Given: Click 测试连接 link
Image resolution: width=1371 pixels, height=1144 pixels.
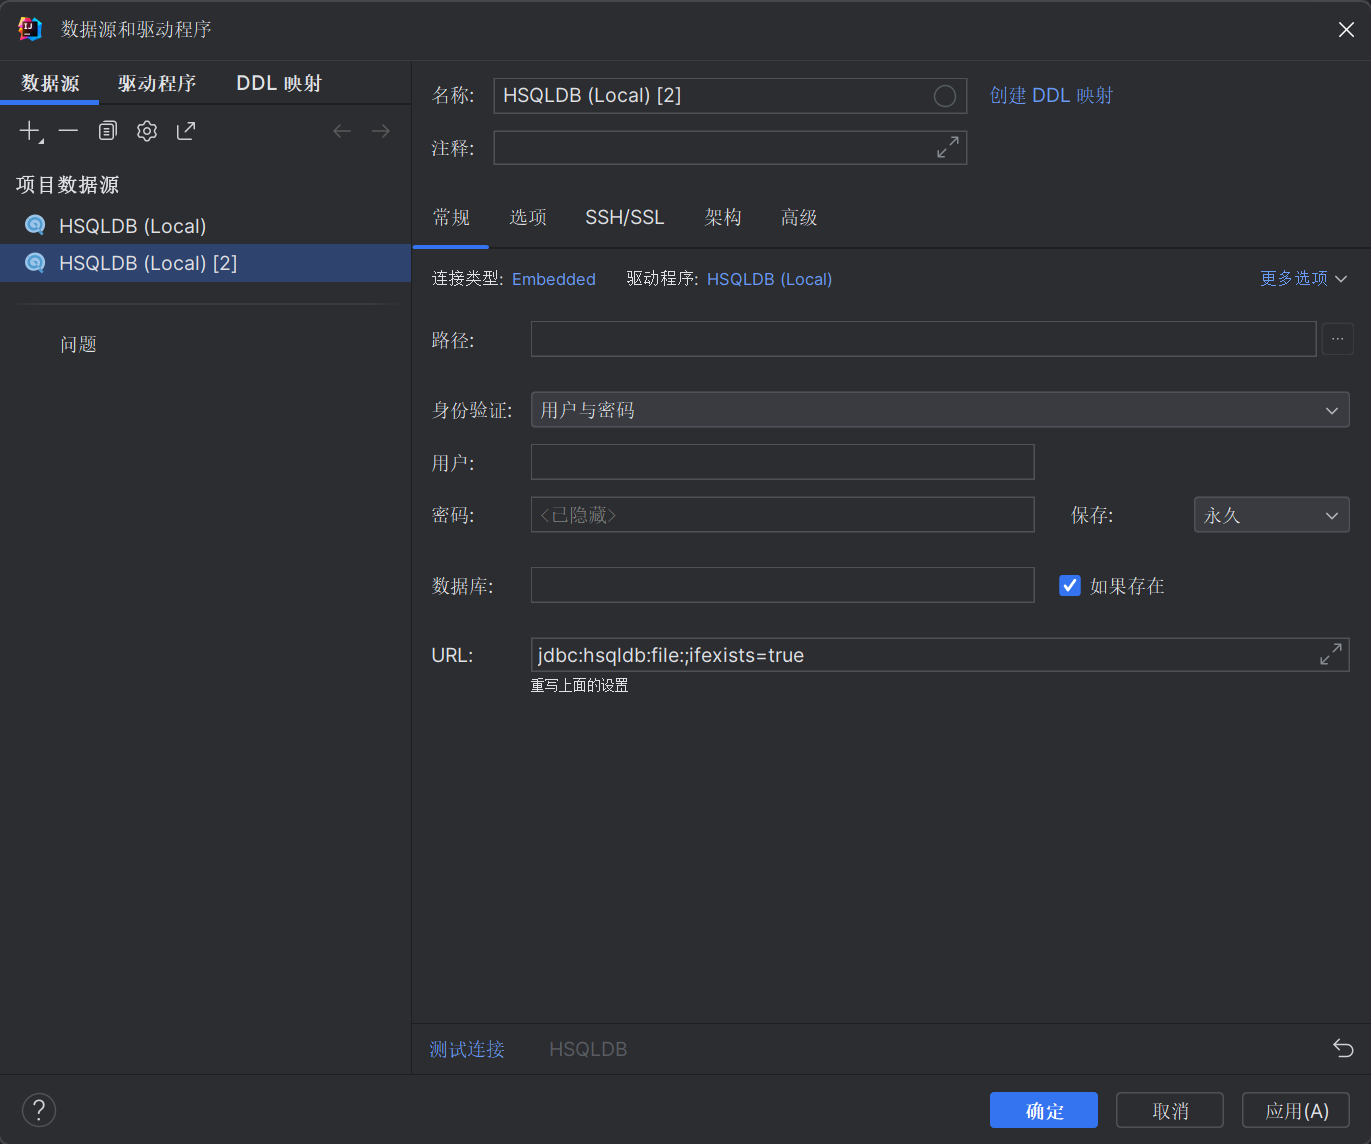Looking at the screenshot, I should [x=467, y=1049].
